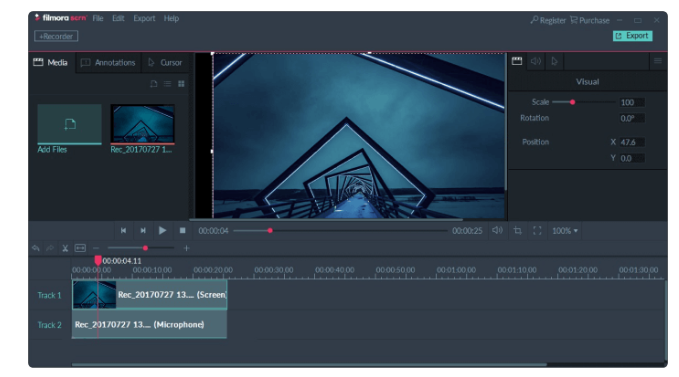Jump to next frame button

pos(143,231)
